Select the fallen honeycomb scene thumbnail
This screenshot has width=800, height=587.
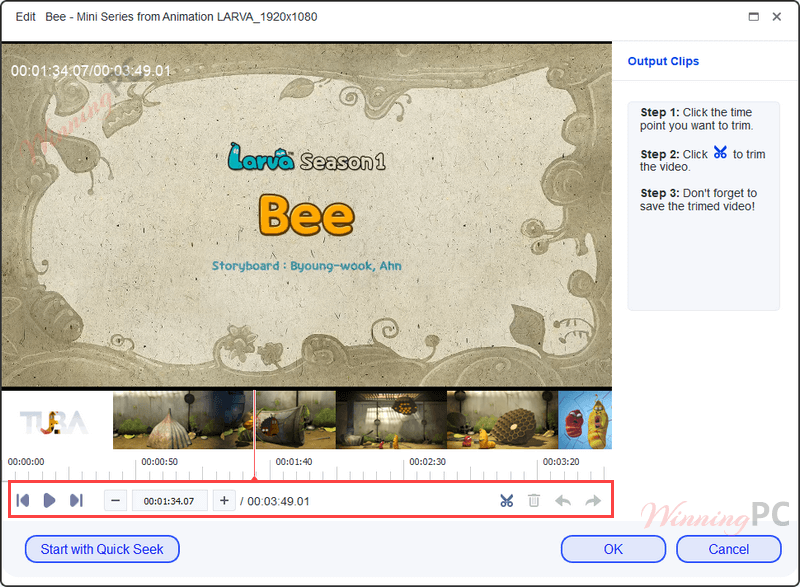[x=503, y=420]
